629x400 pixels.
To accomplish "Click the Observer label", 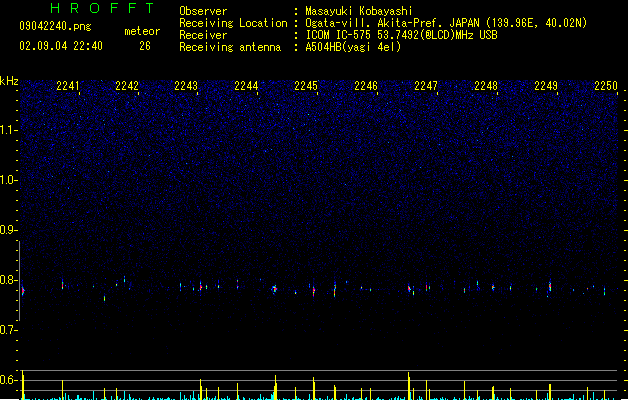I will (203, 11).
